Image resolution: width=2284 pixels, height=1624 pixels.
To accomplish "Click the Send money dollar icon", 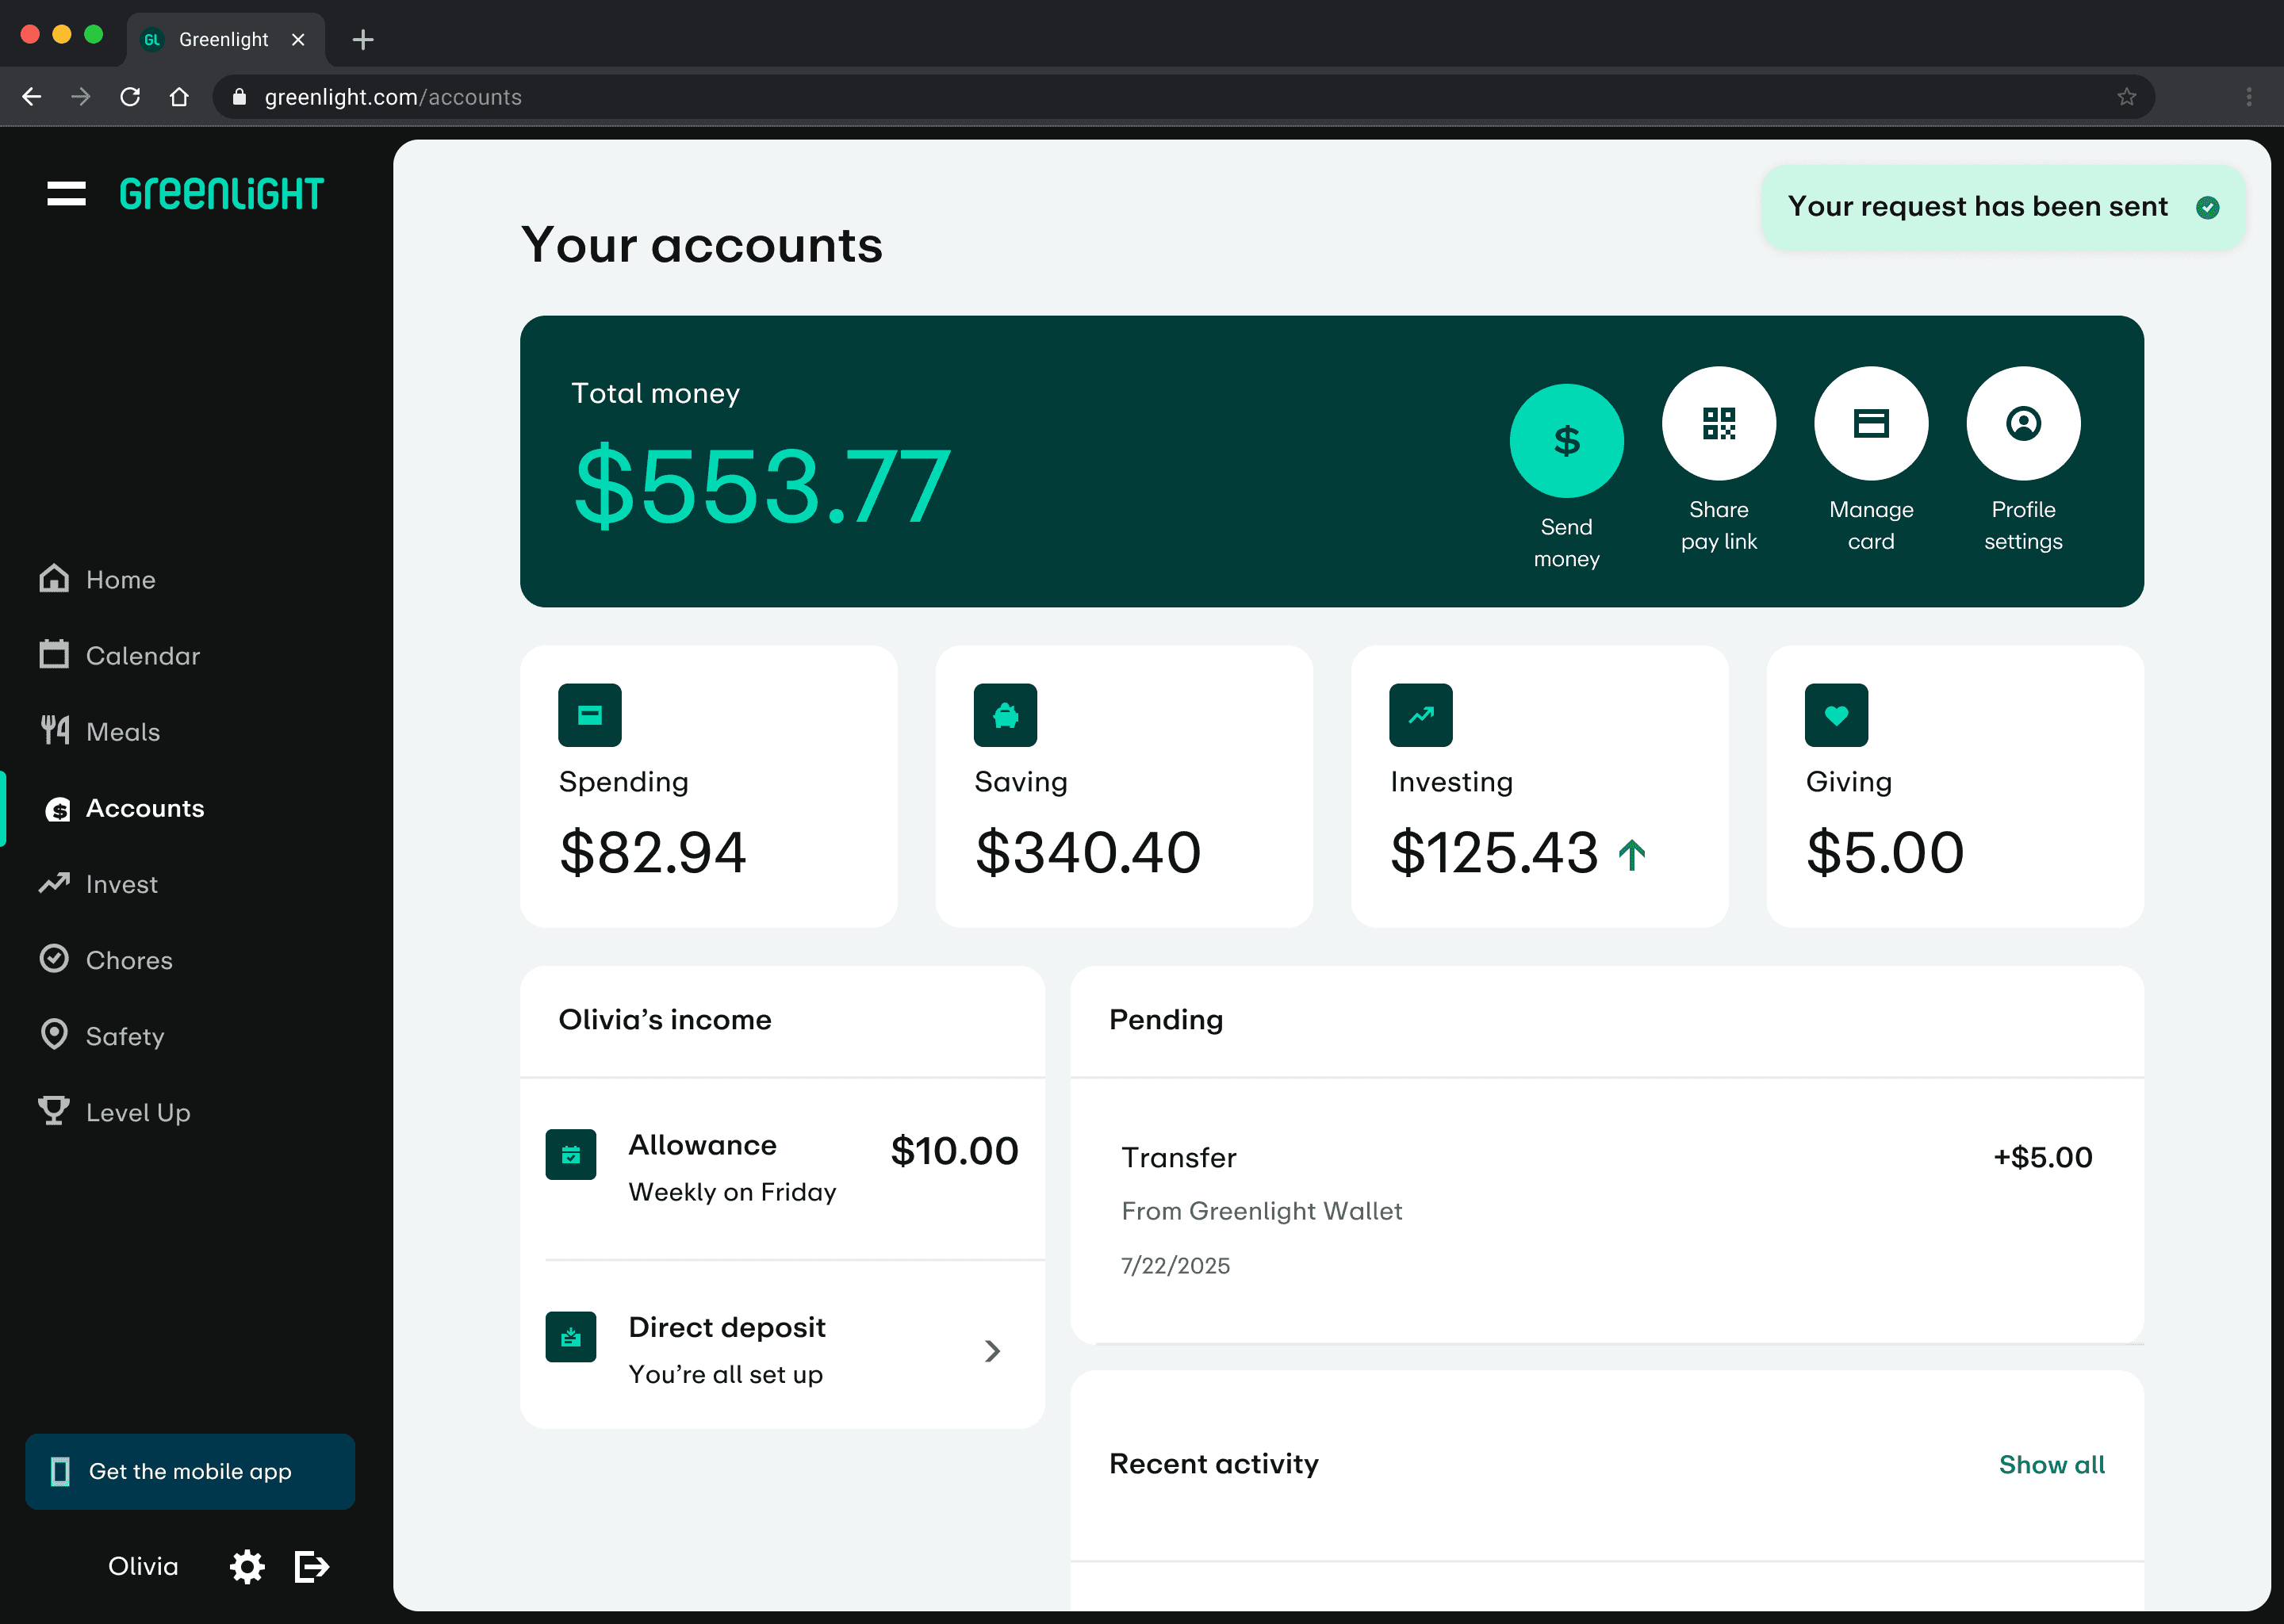I will pos(1566,441).
